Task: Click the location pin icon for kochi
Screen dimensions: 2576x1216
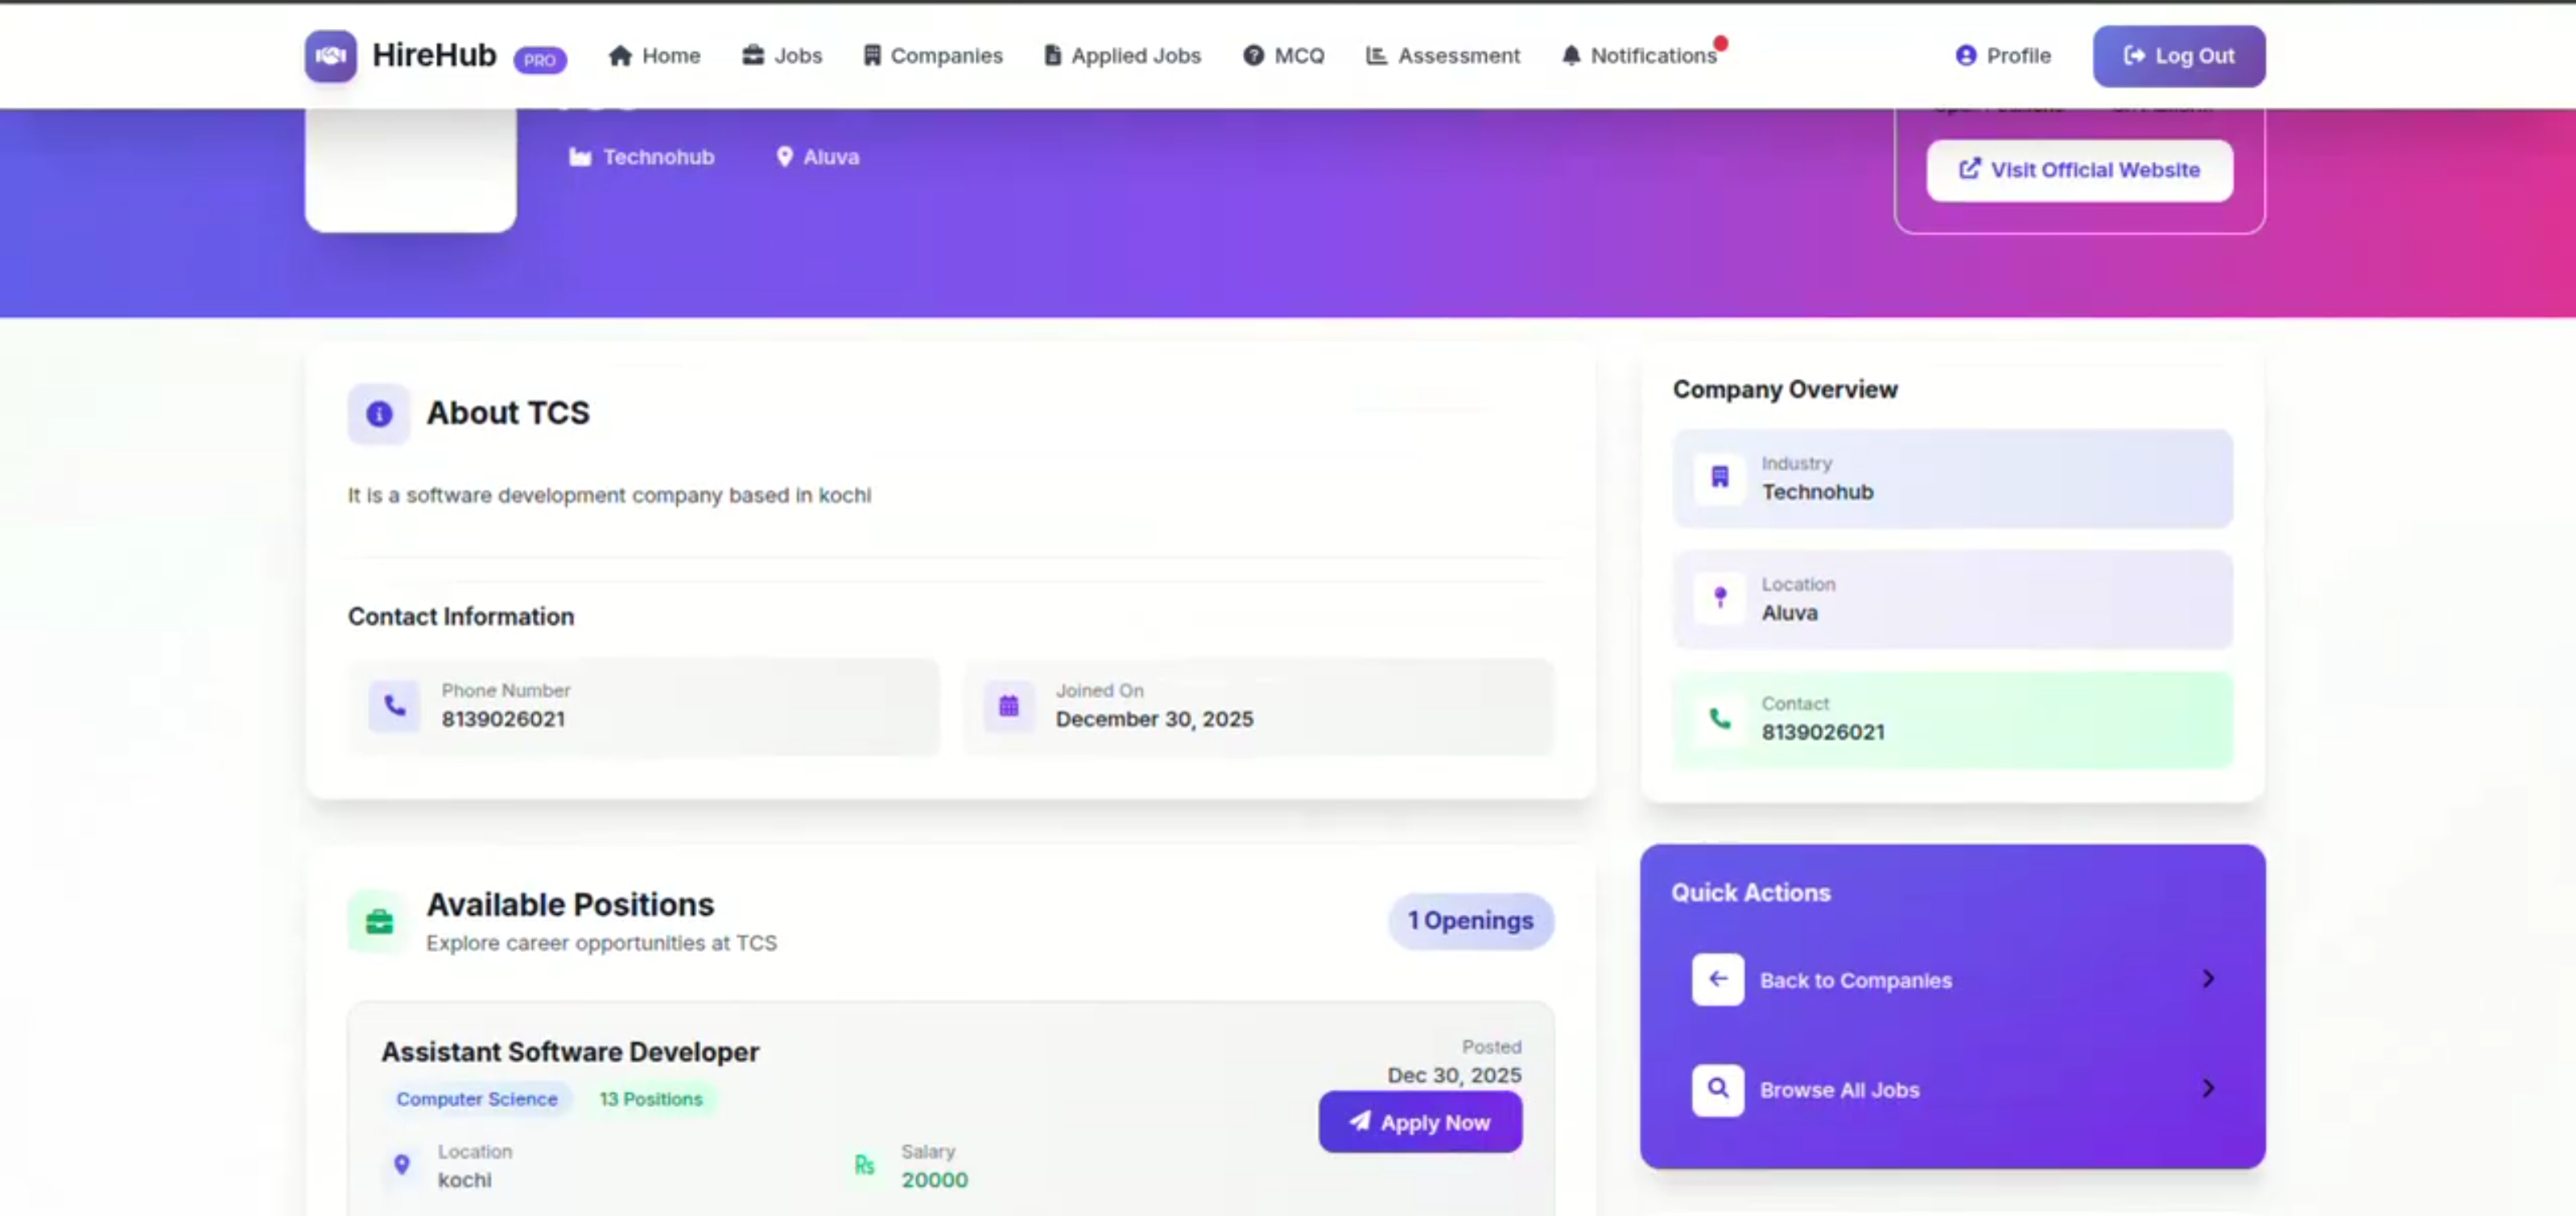Action: click(402, 1165)
